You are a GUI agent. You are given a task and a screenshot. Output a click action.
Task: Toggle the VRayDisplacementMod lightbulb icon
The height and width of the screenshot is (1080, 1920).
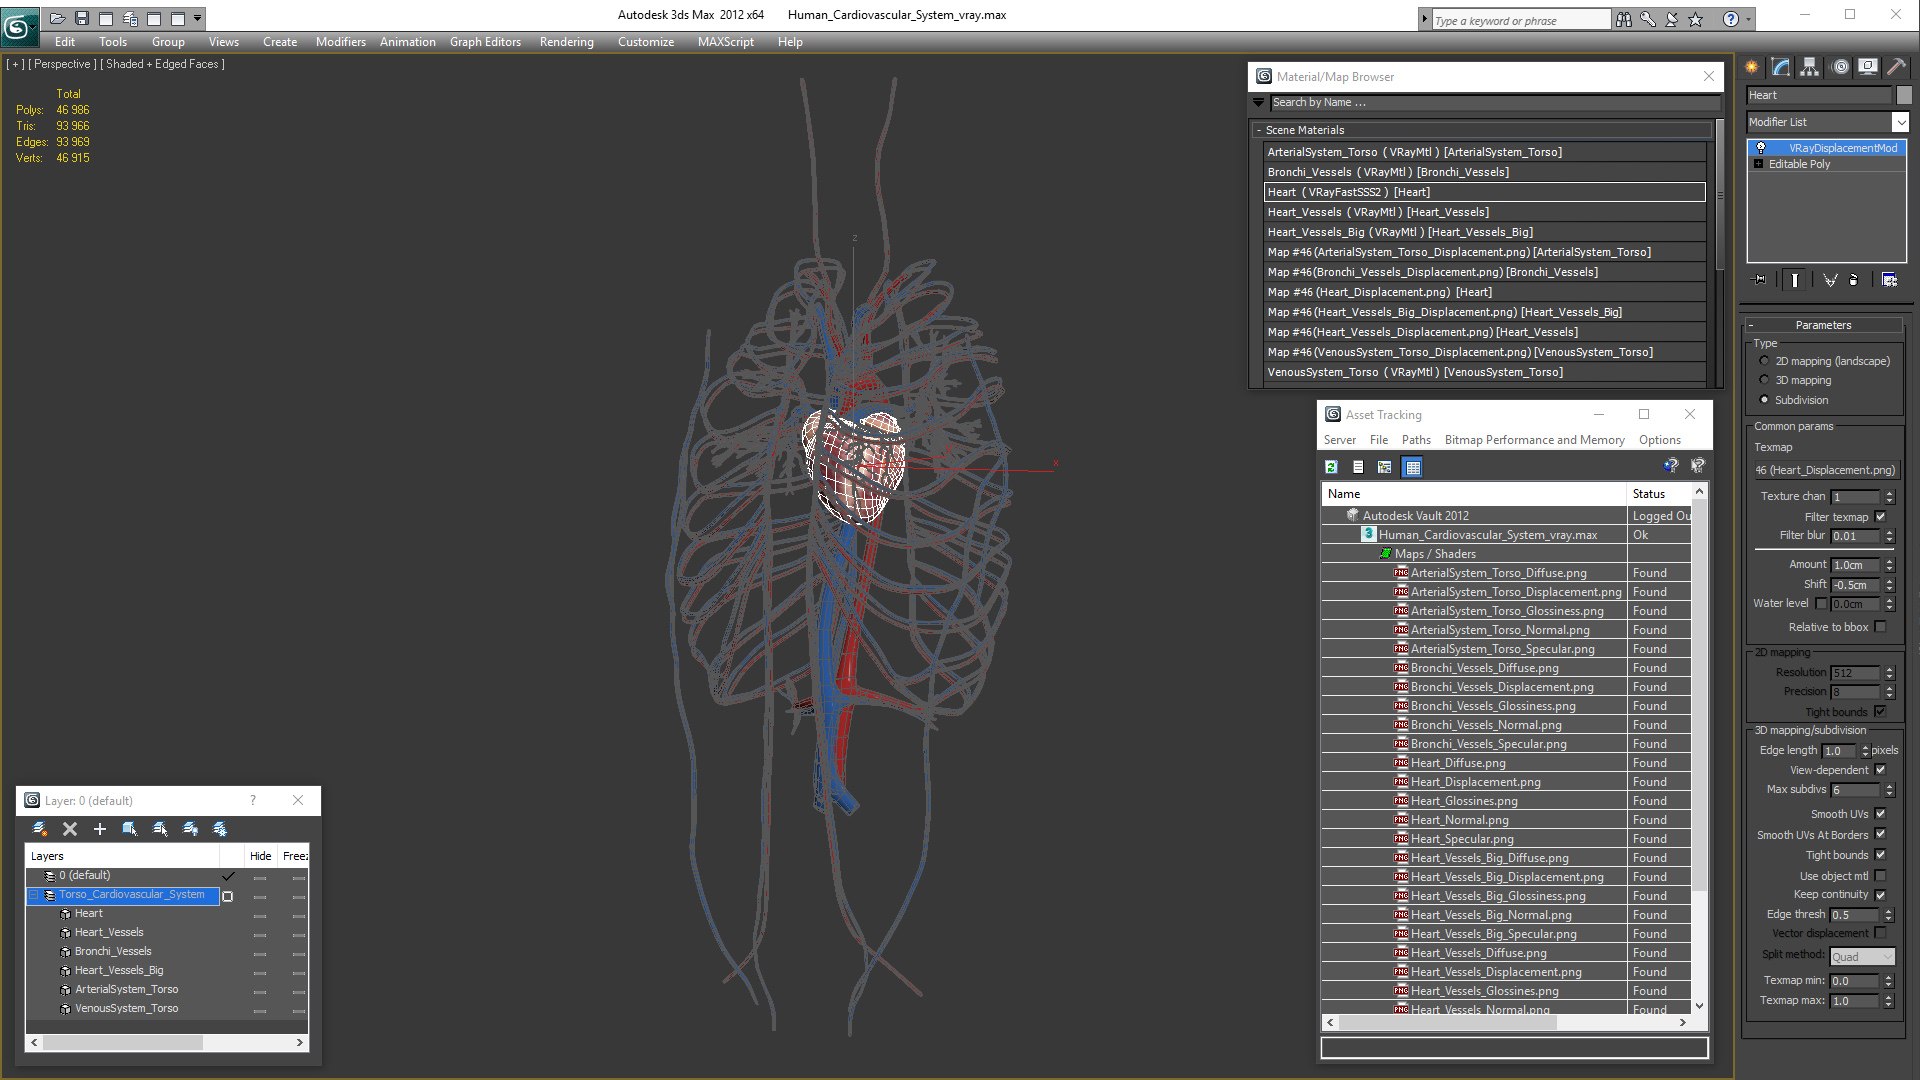click(1761, 148)
